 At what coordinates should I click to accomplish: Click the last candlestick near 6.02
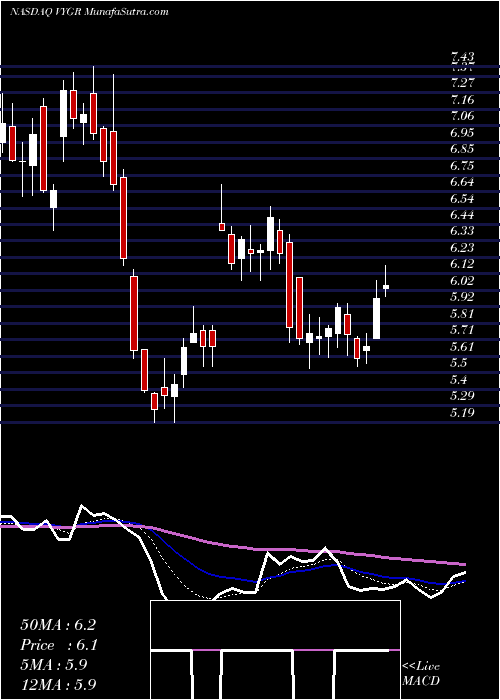386,287
